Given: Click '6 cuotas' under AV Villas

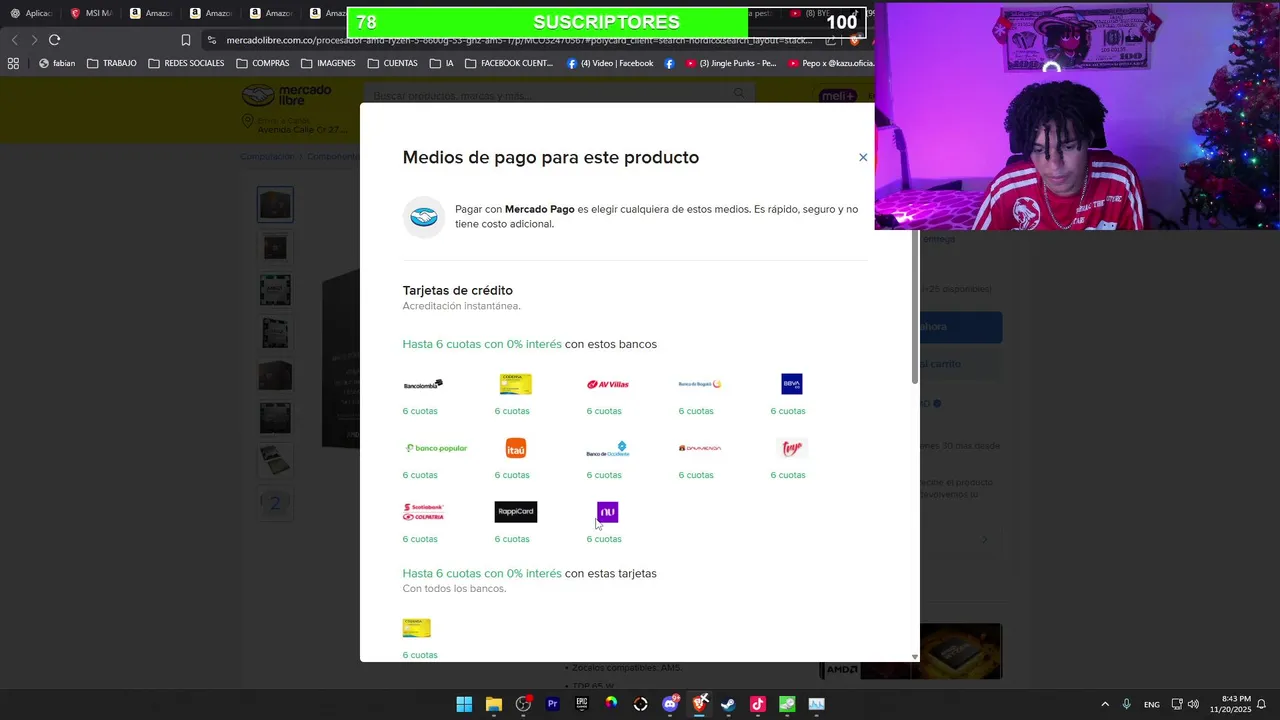Looking at the screenshot, I should coord(604,411).
